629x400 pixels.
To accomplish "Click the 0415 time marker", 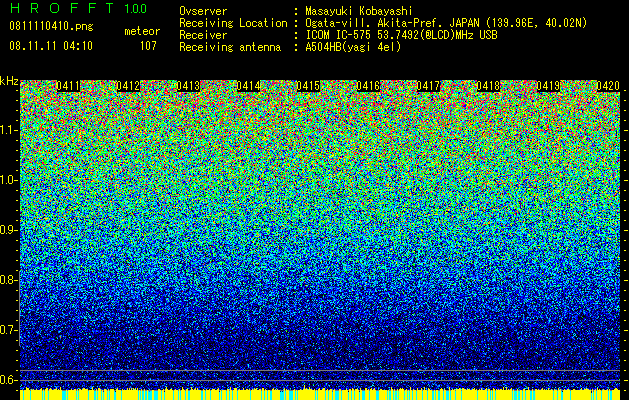I will click(x=308, y=86).
